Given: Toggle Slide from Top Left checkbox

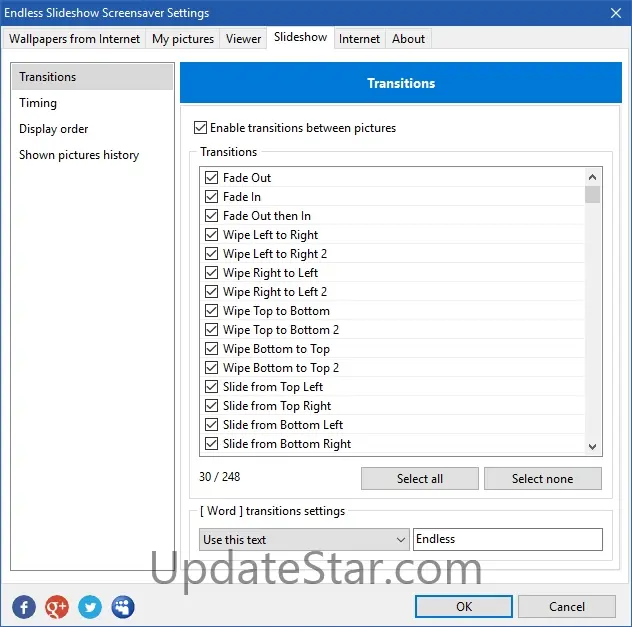Looking at the screenshot, I should coord(212,386).
